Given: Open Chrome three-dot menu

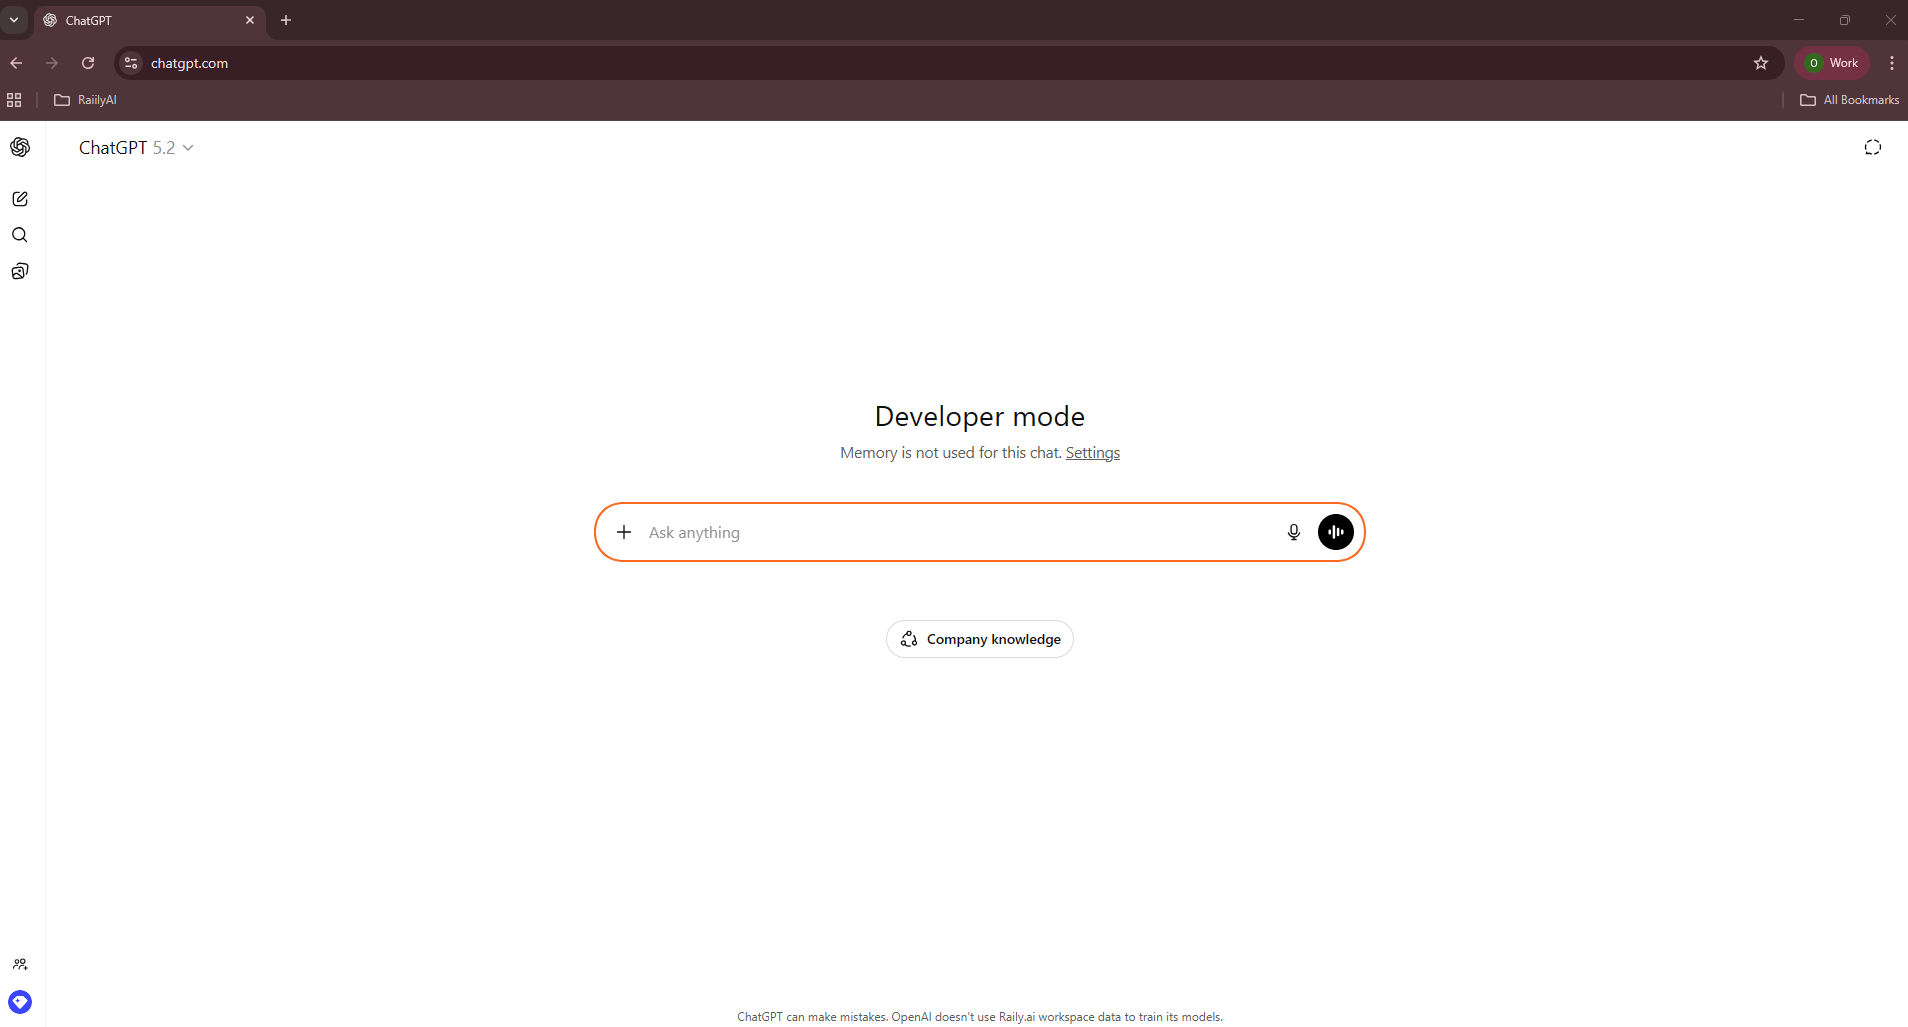Looking at the screenshot, I should [1892, 63].
